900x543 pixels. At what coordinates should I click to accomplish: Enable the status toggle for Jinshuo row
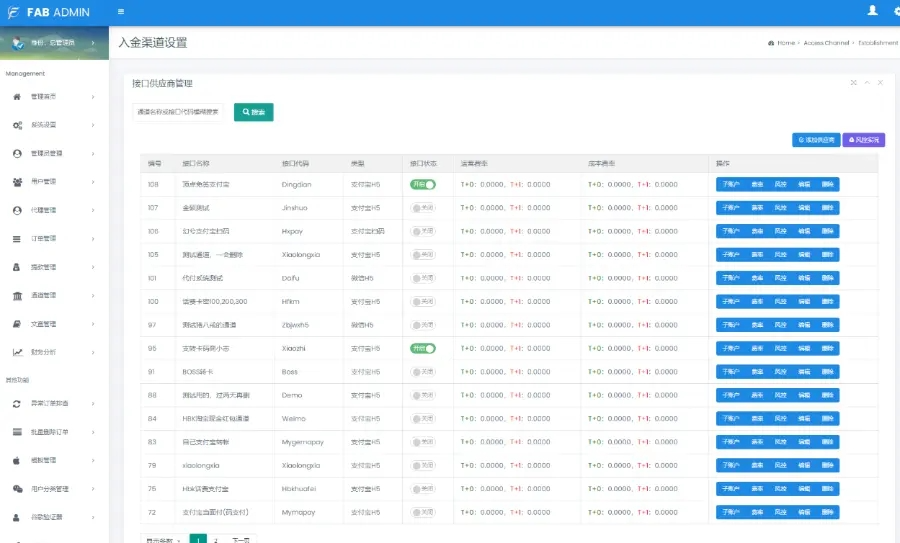423,208
